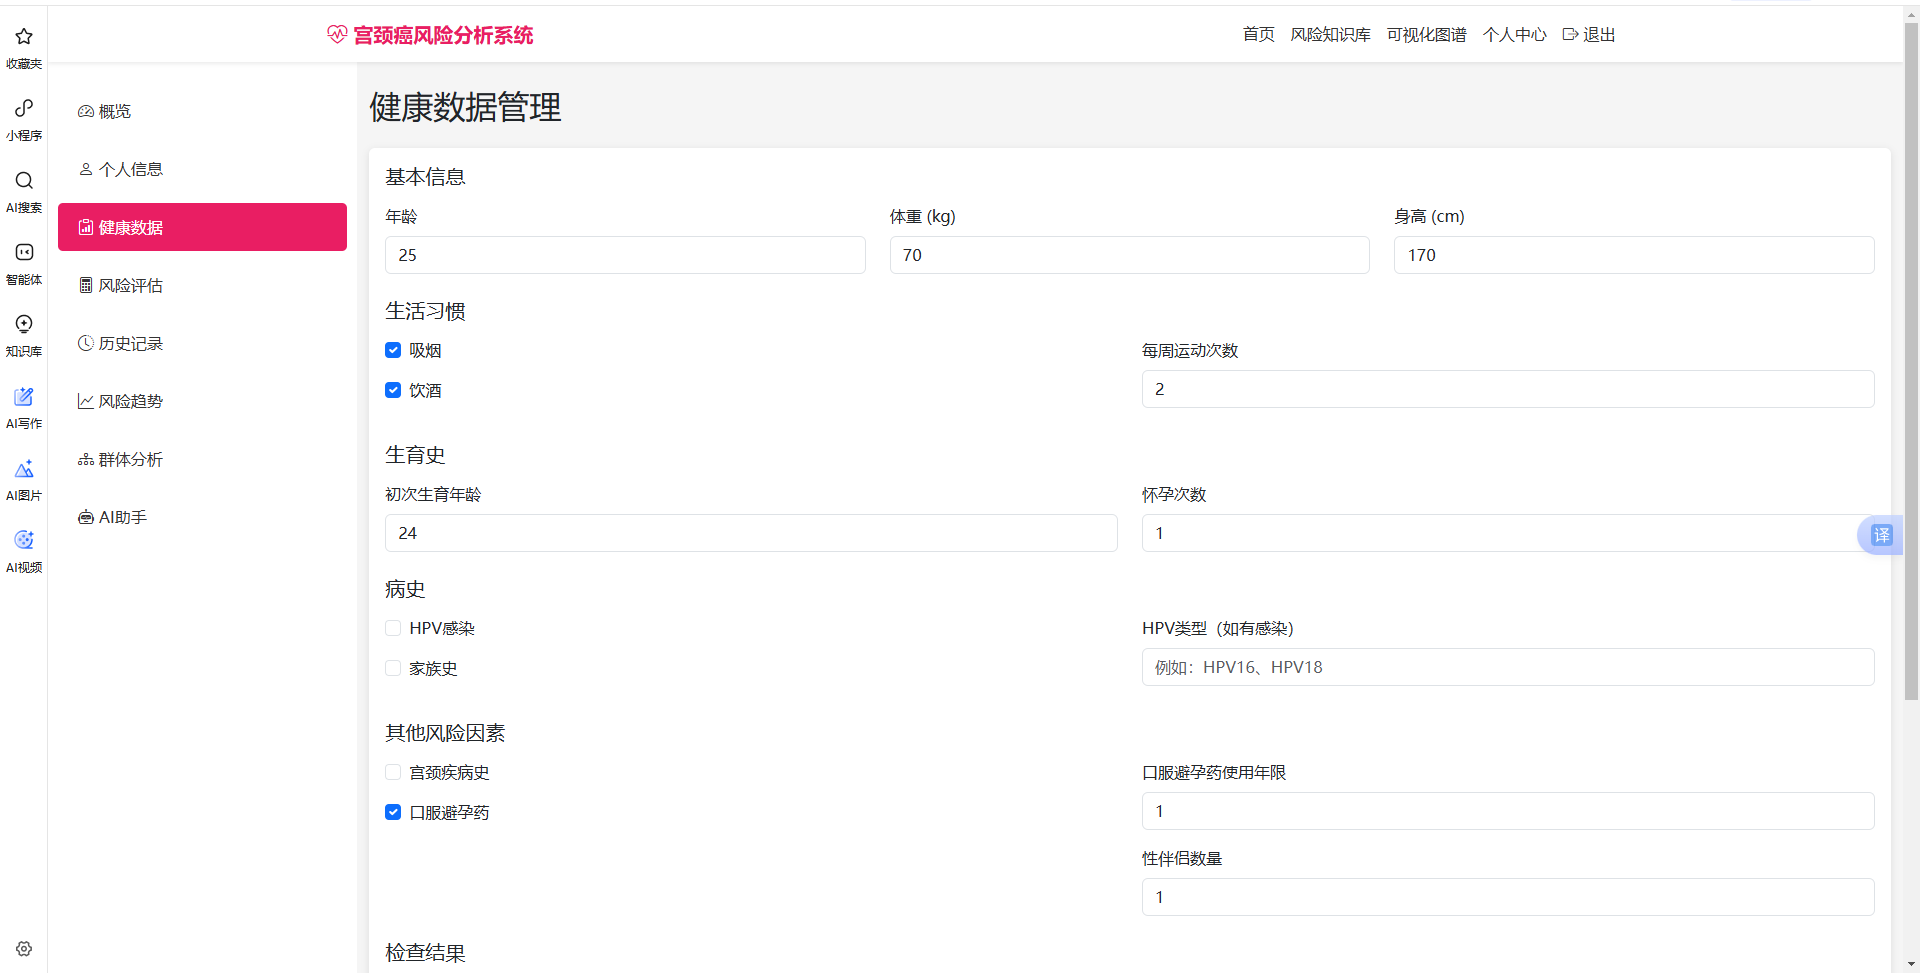Enable the HPV感染 checkbox

[393, 628]
